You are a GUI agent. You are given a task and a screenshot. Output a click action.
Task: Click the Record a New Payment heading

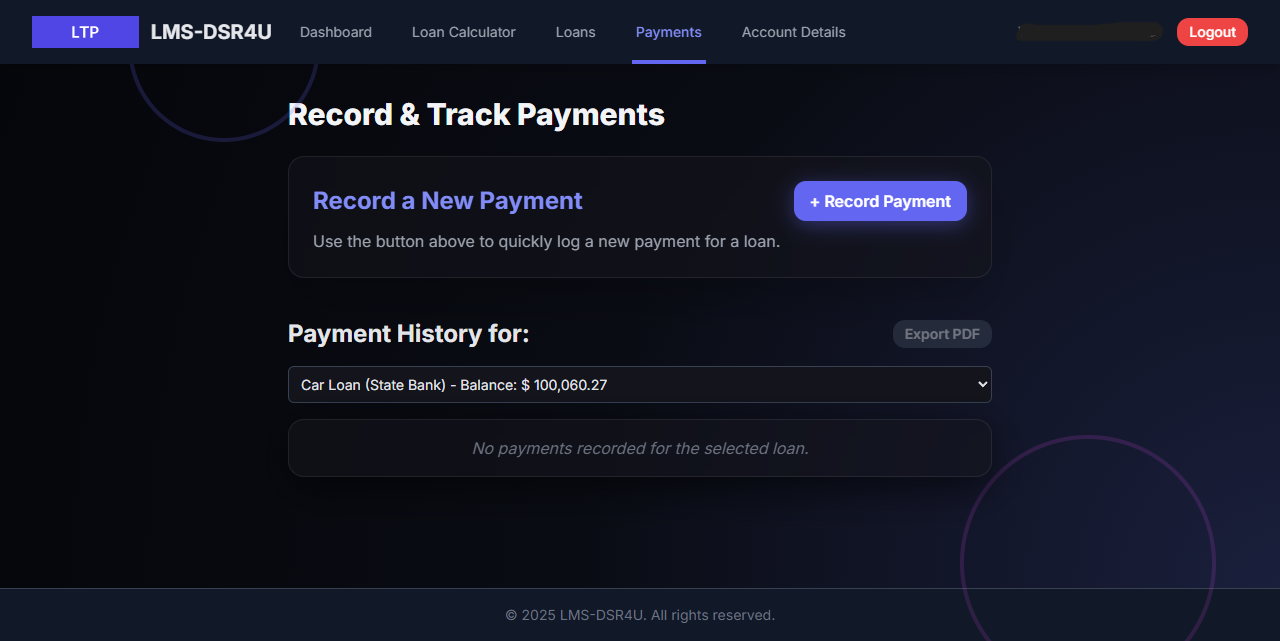(447, 201)
